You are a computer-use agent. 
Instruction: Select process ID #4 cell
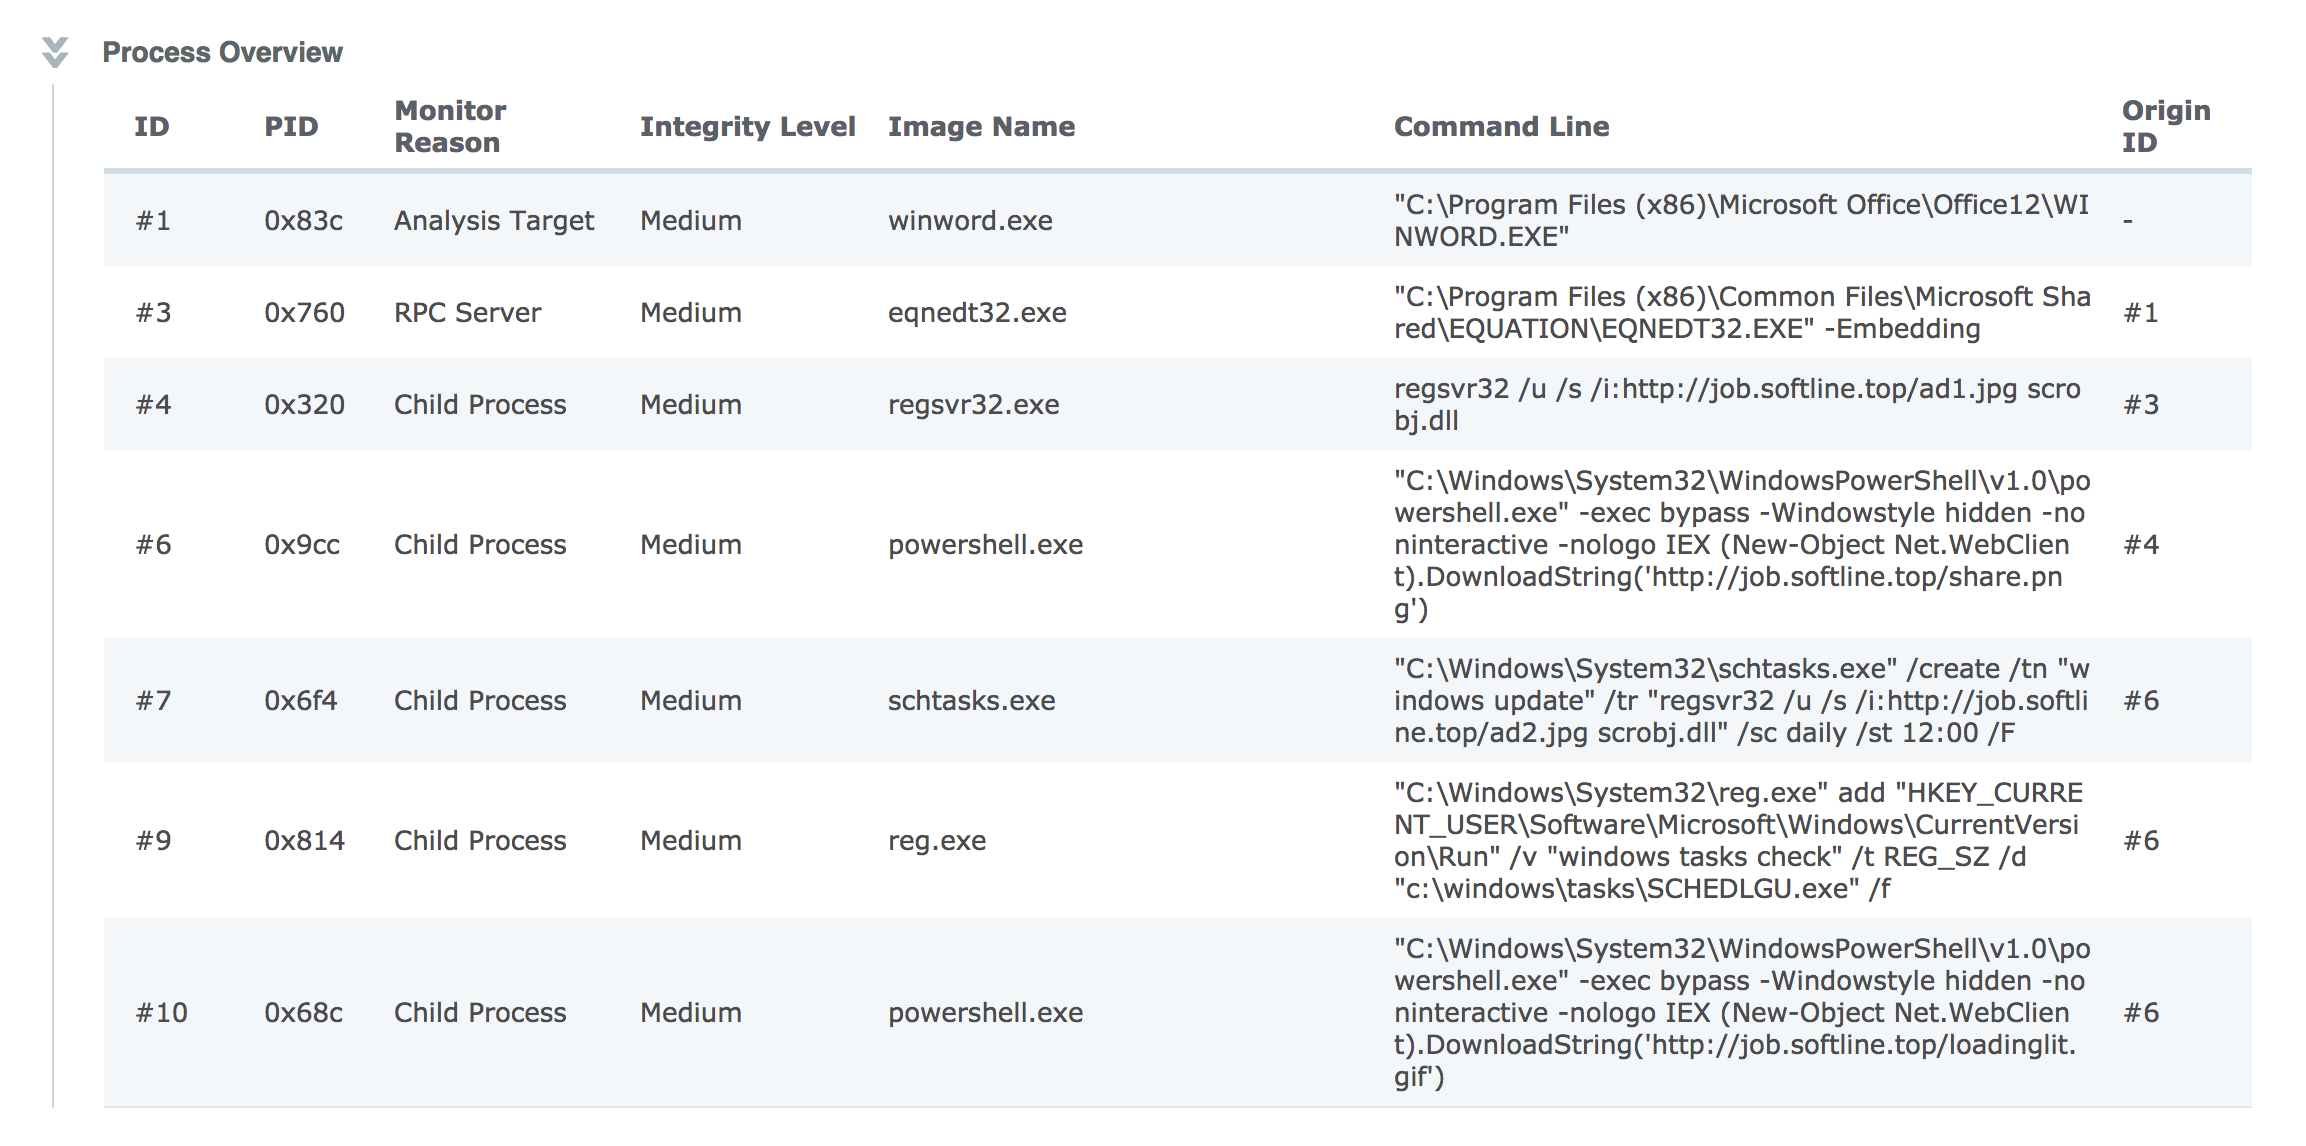click(x=153, y=404)
